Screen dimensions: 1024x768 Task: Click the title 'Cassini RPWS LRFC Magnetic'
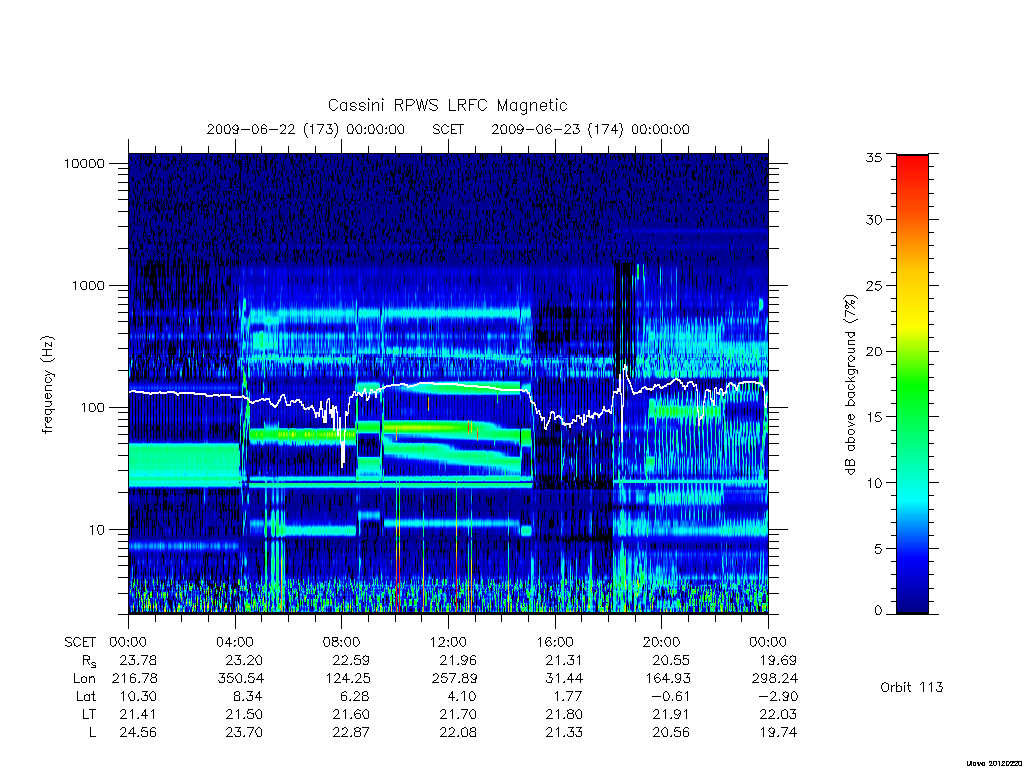[447, 105]
